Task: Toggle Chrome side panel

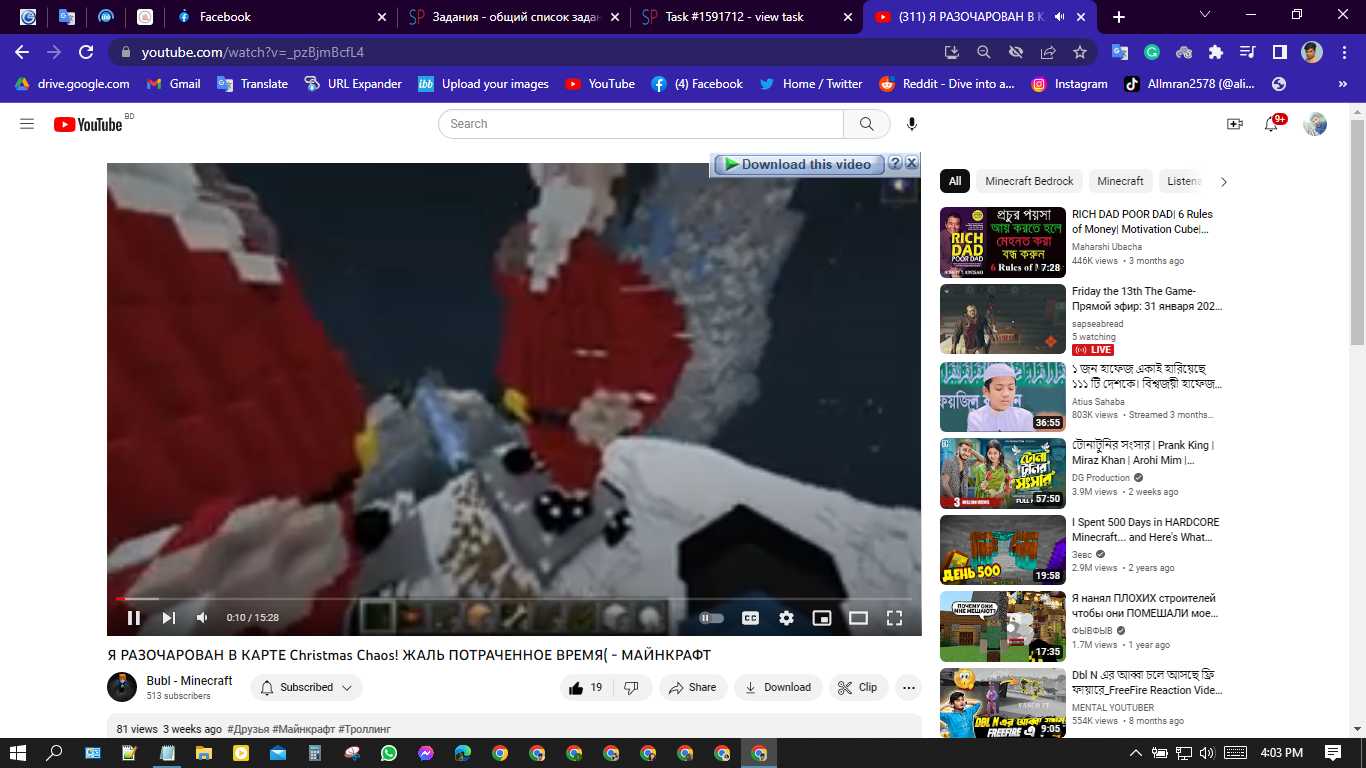Action: tap(1280, 52)
